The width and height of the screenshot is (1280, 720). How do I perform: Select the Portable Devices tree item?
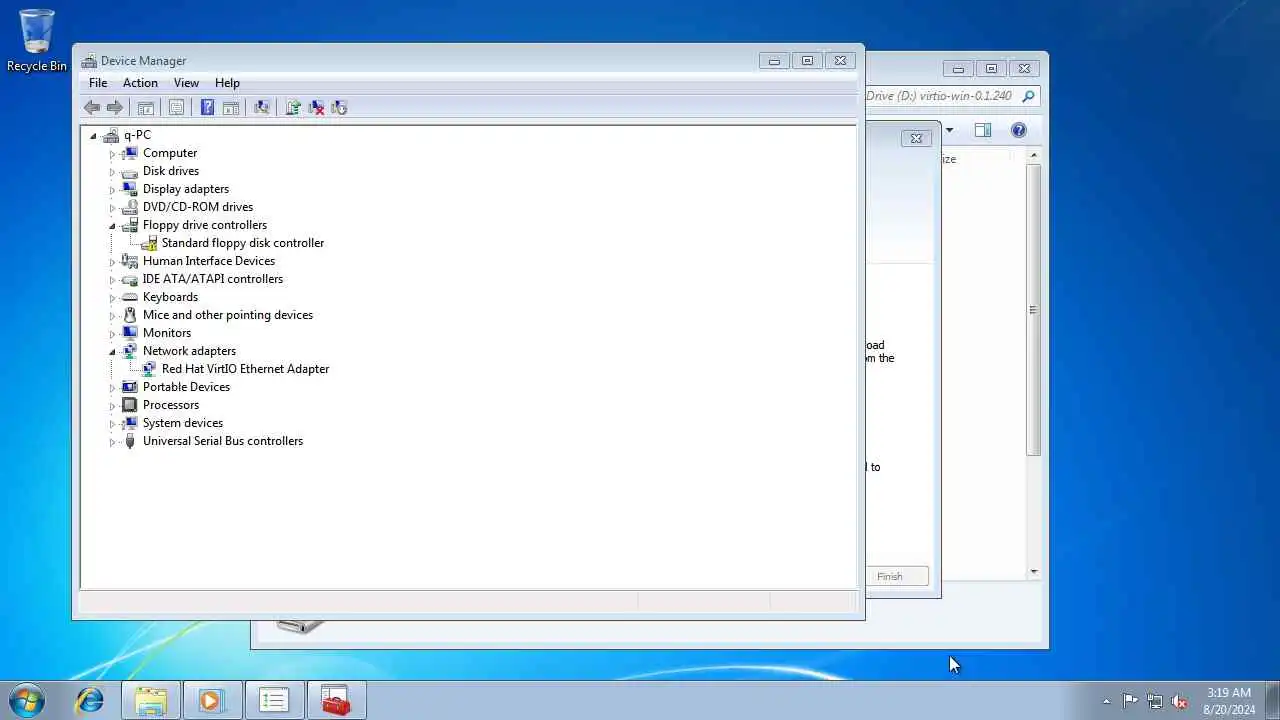click(186, 387)
